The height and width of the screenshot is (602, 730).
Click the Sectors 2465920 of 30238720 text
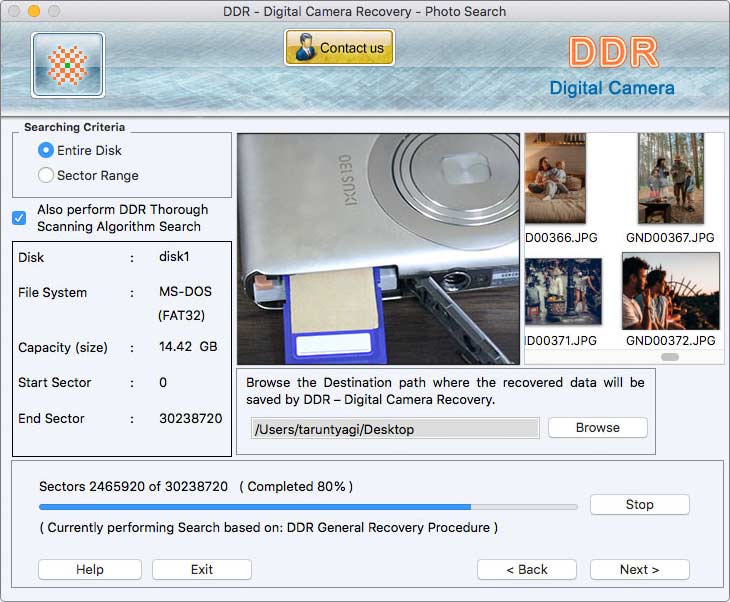(134, 487)
